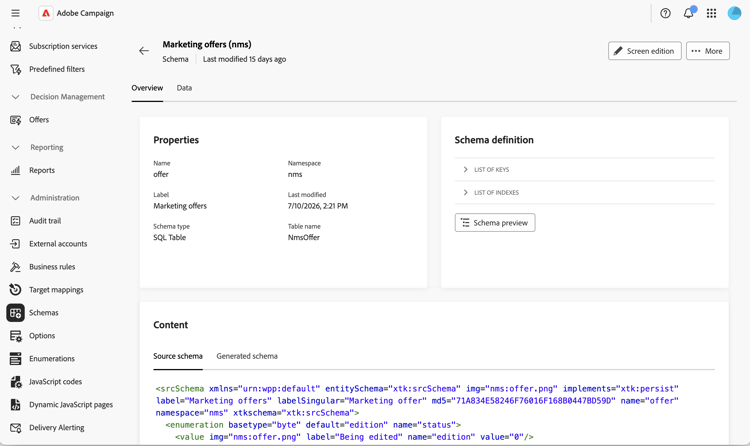The image size is (750, 446).
Task: Click the Schemas icon in sidebar
Action: pyautogui.click(x=15, y=313)
